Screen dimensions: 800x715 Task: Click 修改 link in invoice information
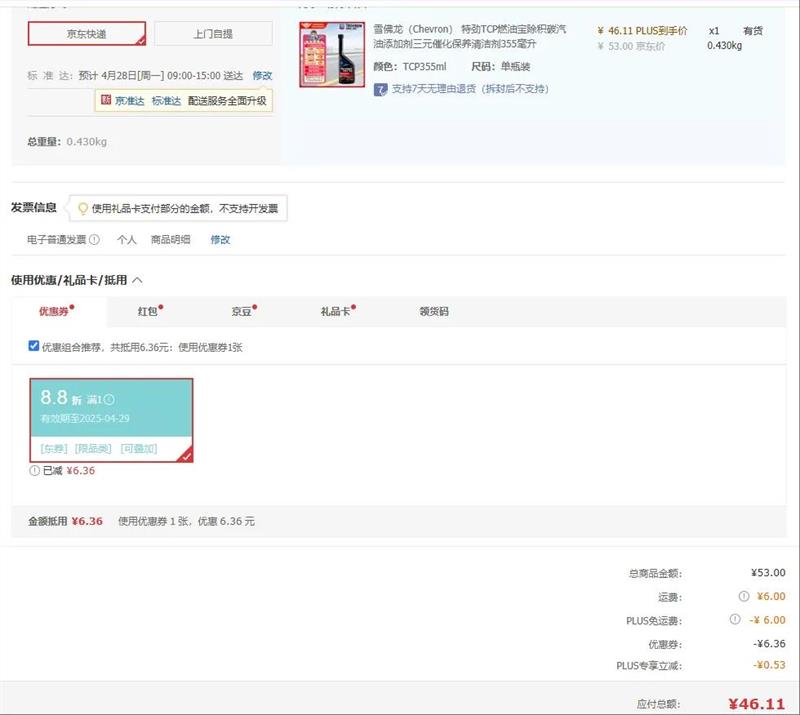click(x=220, y=240)
